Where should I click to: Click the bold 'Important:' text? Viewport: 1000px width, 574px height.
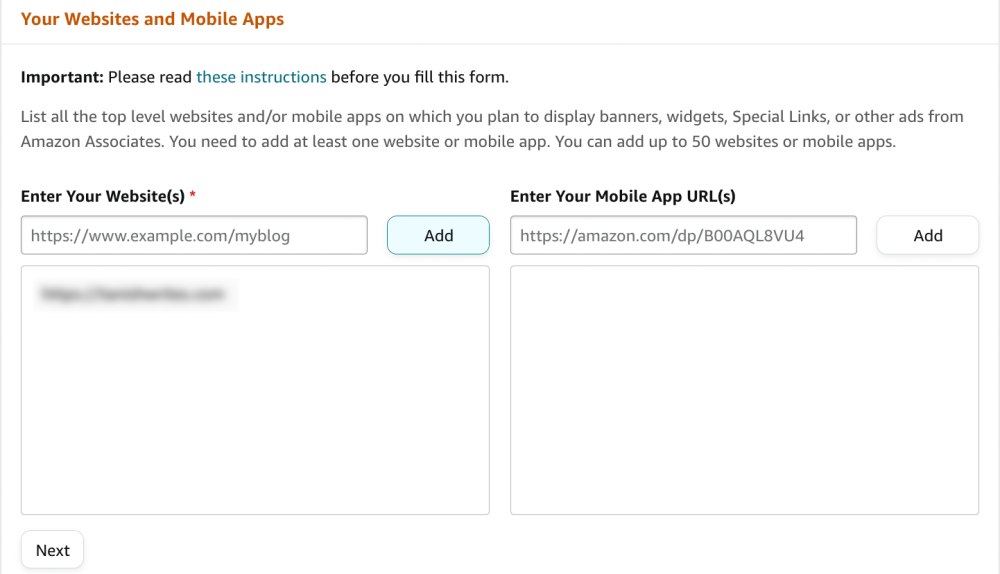pyautogui.click(x=62, y=77)
